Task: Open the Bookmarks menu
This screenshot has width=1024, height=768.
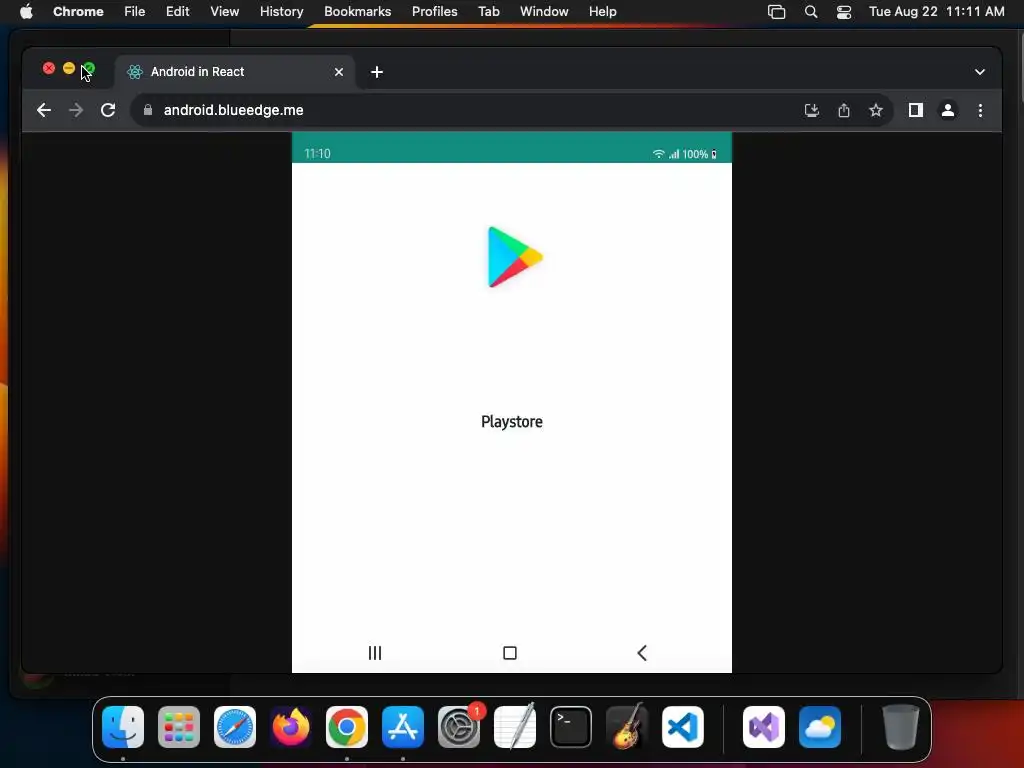Action: 358,12
